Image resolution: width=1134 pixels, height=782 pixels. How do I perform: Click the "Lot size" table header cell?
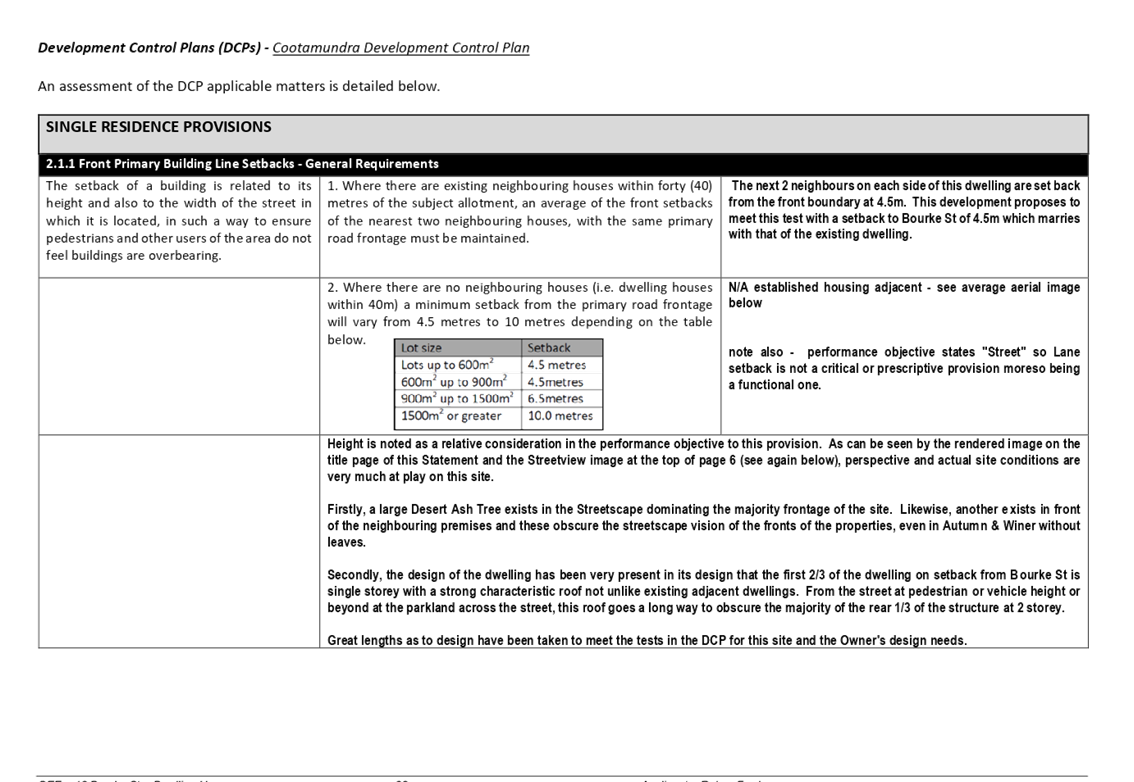(458, 348)
